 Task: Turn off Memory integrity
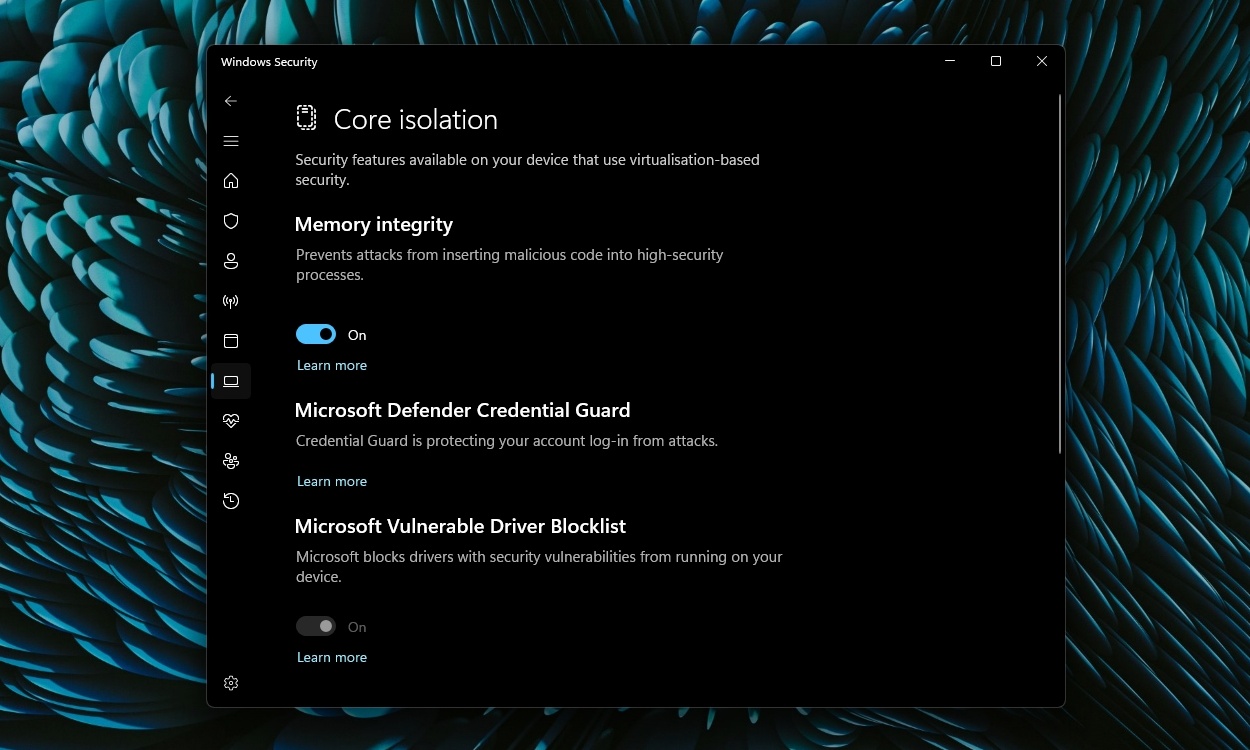[x=316, y=334]
